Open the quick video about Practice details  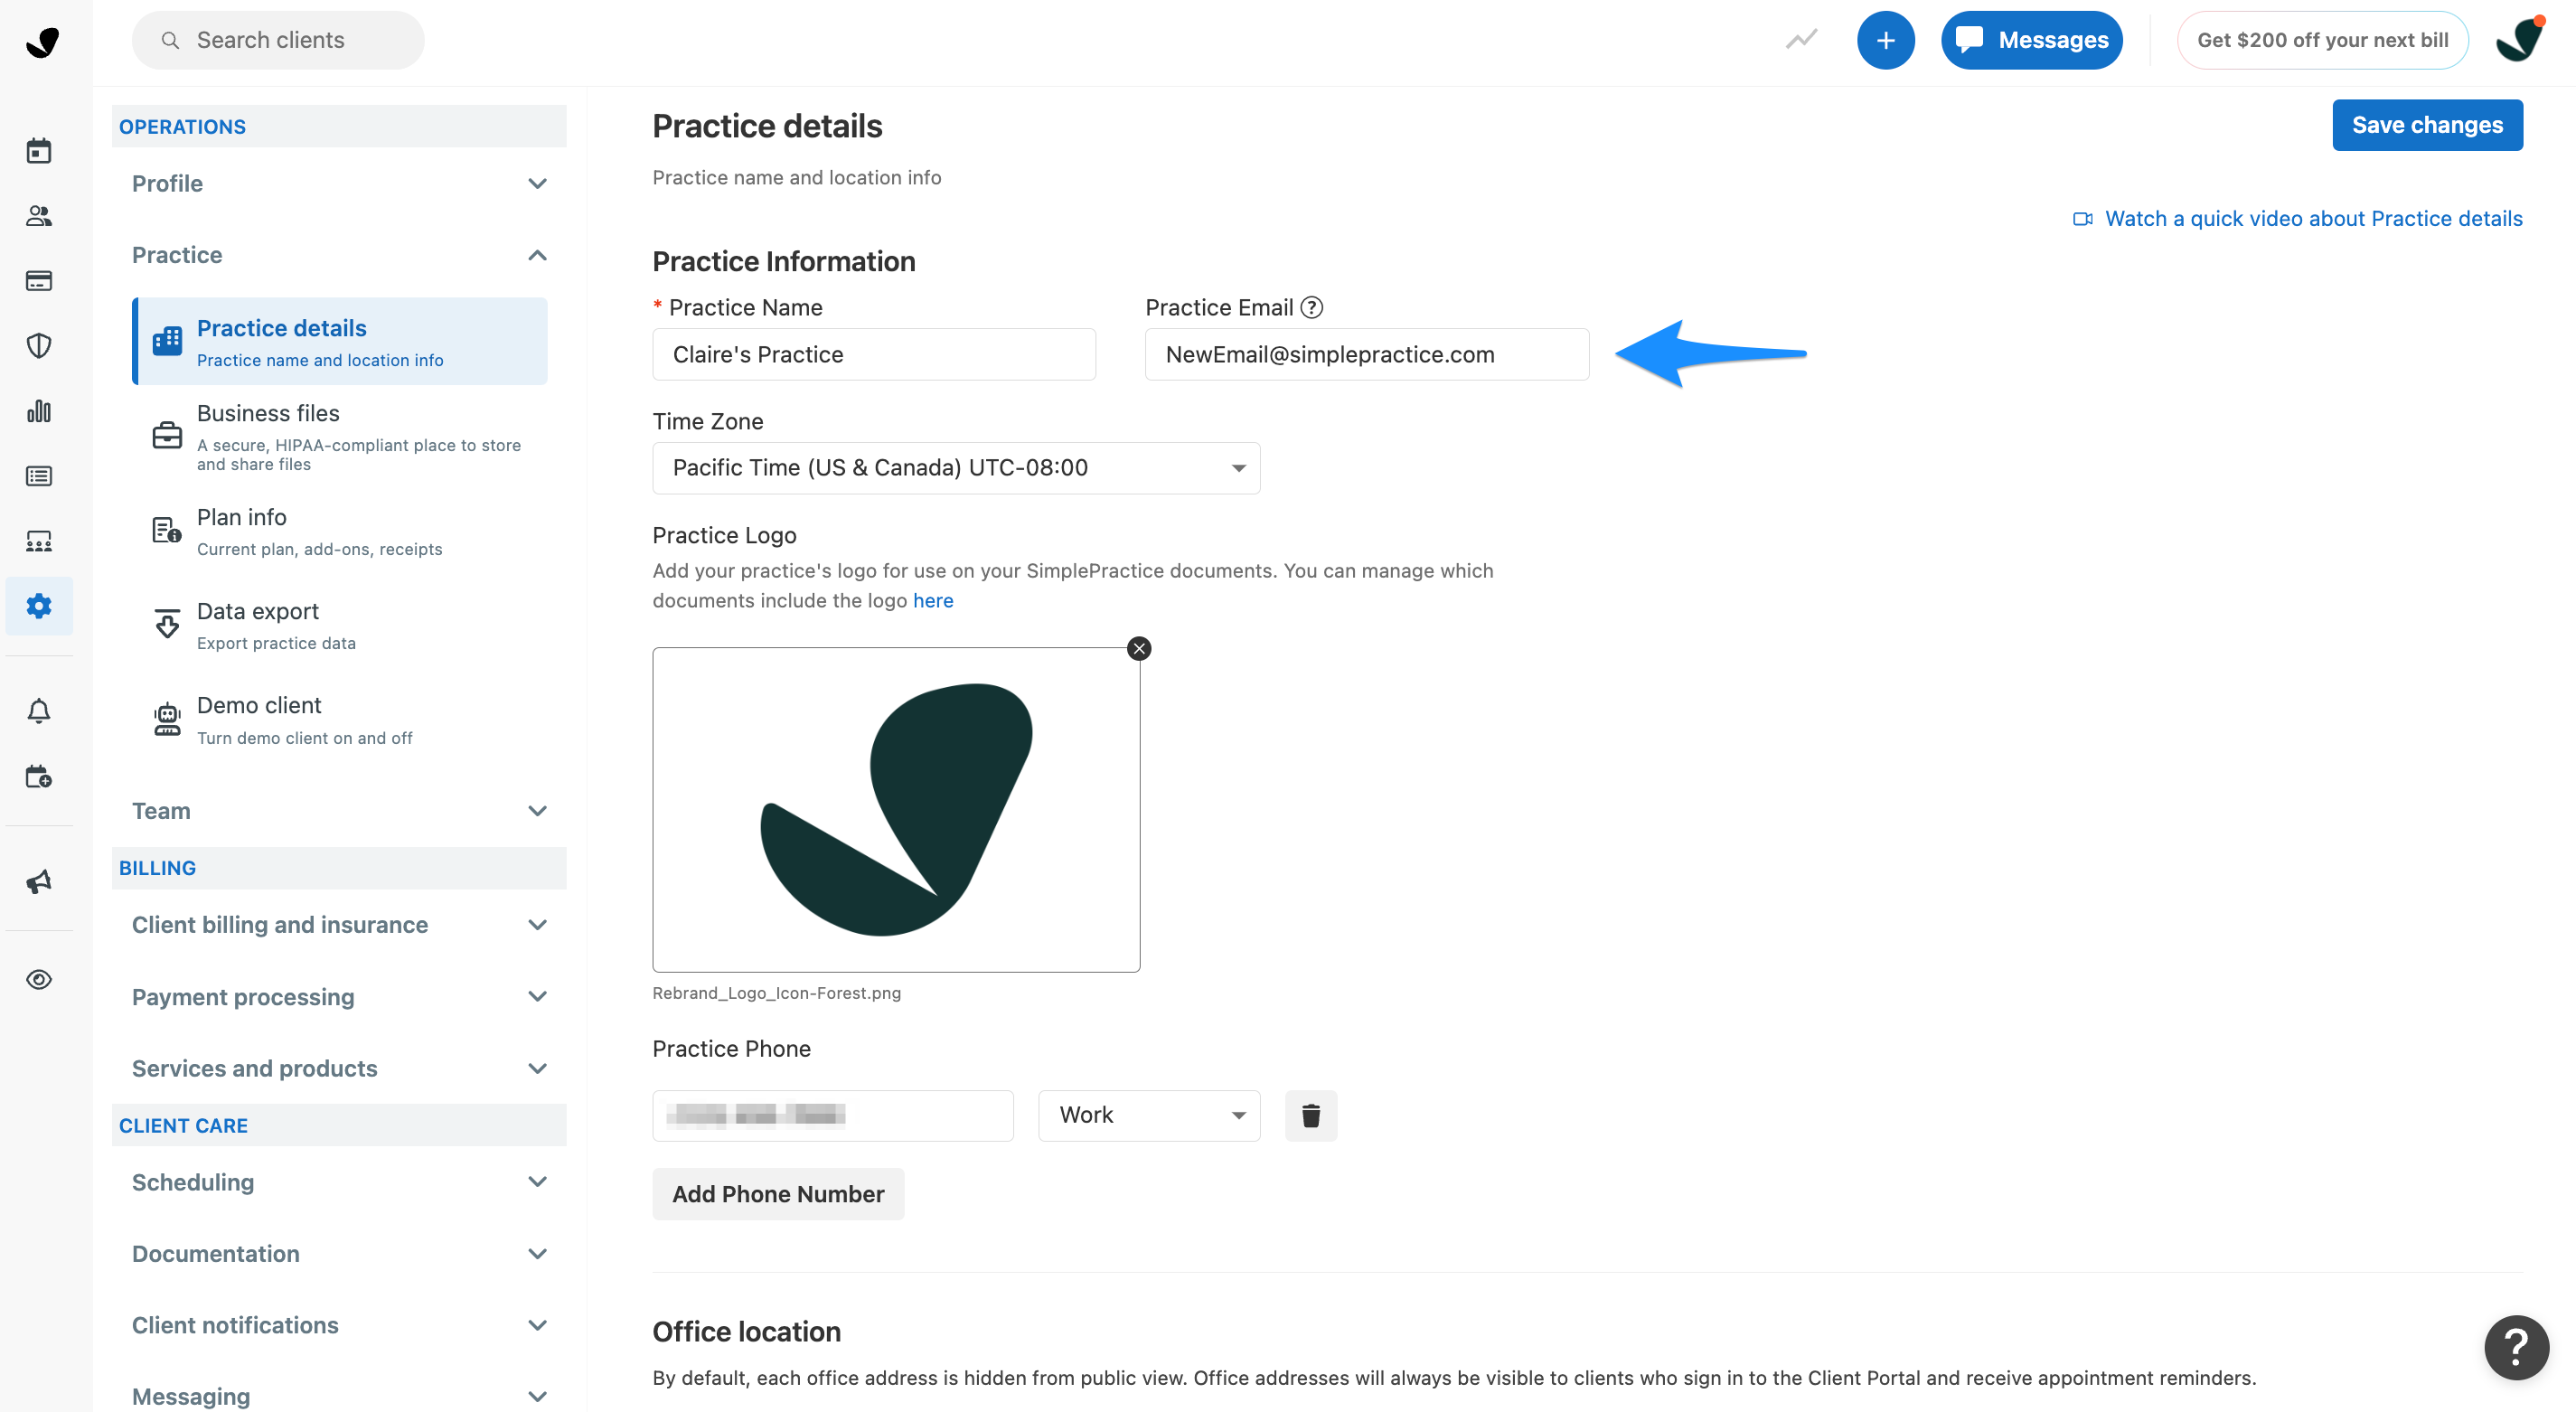tap(2311, 218)
